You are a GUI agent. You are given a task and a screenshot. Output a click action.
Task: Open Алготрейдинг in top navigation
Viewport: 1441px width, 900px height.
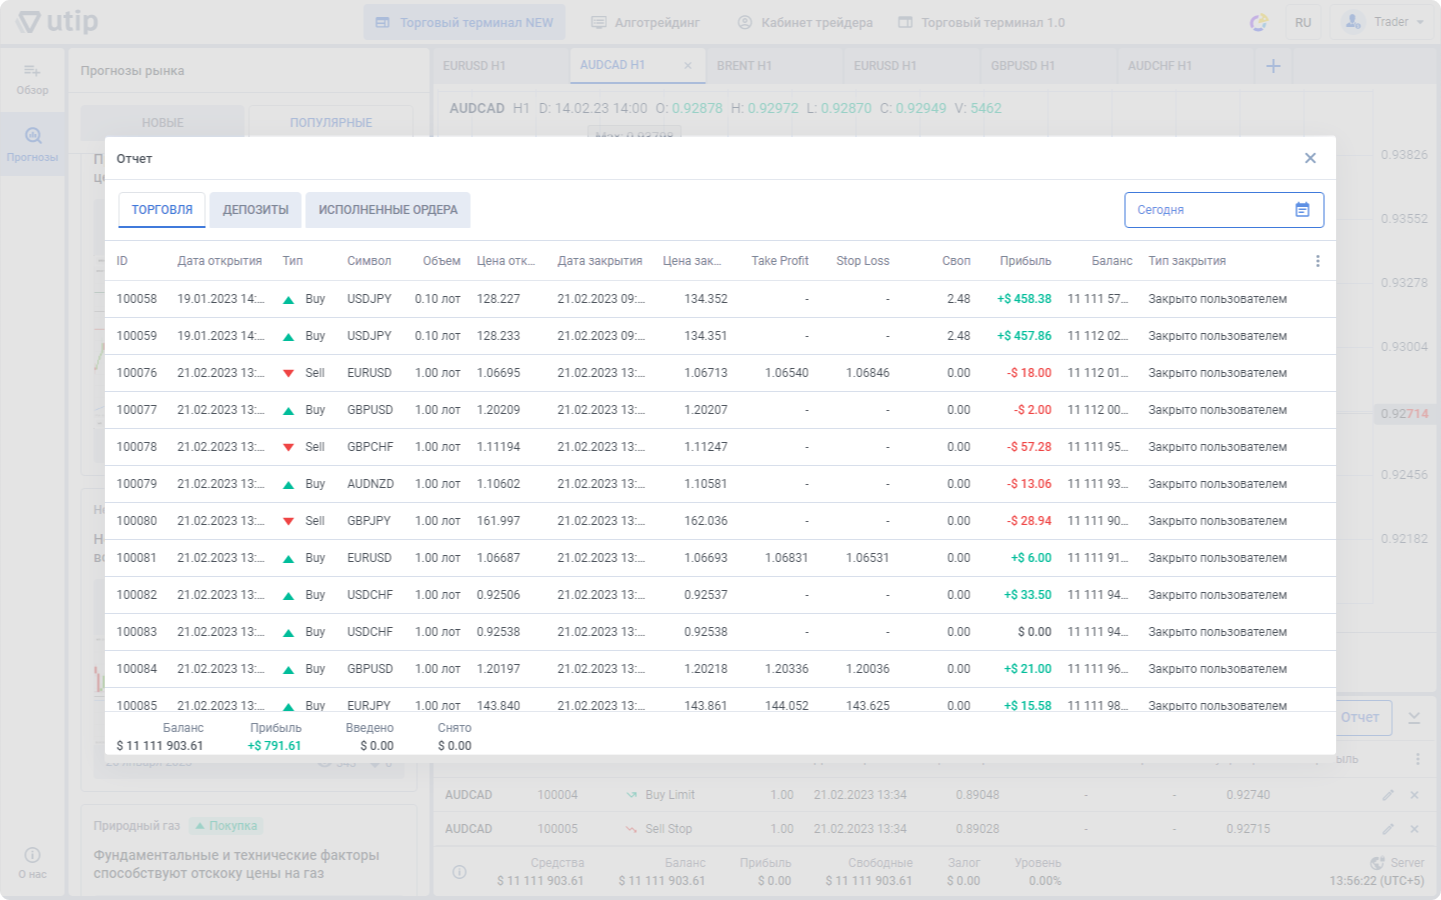(x=645, y=22)
